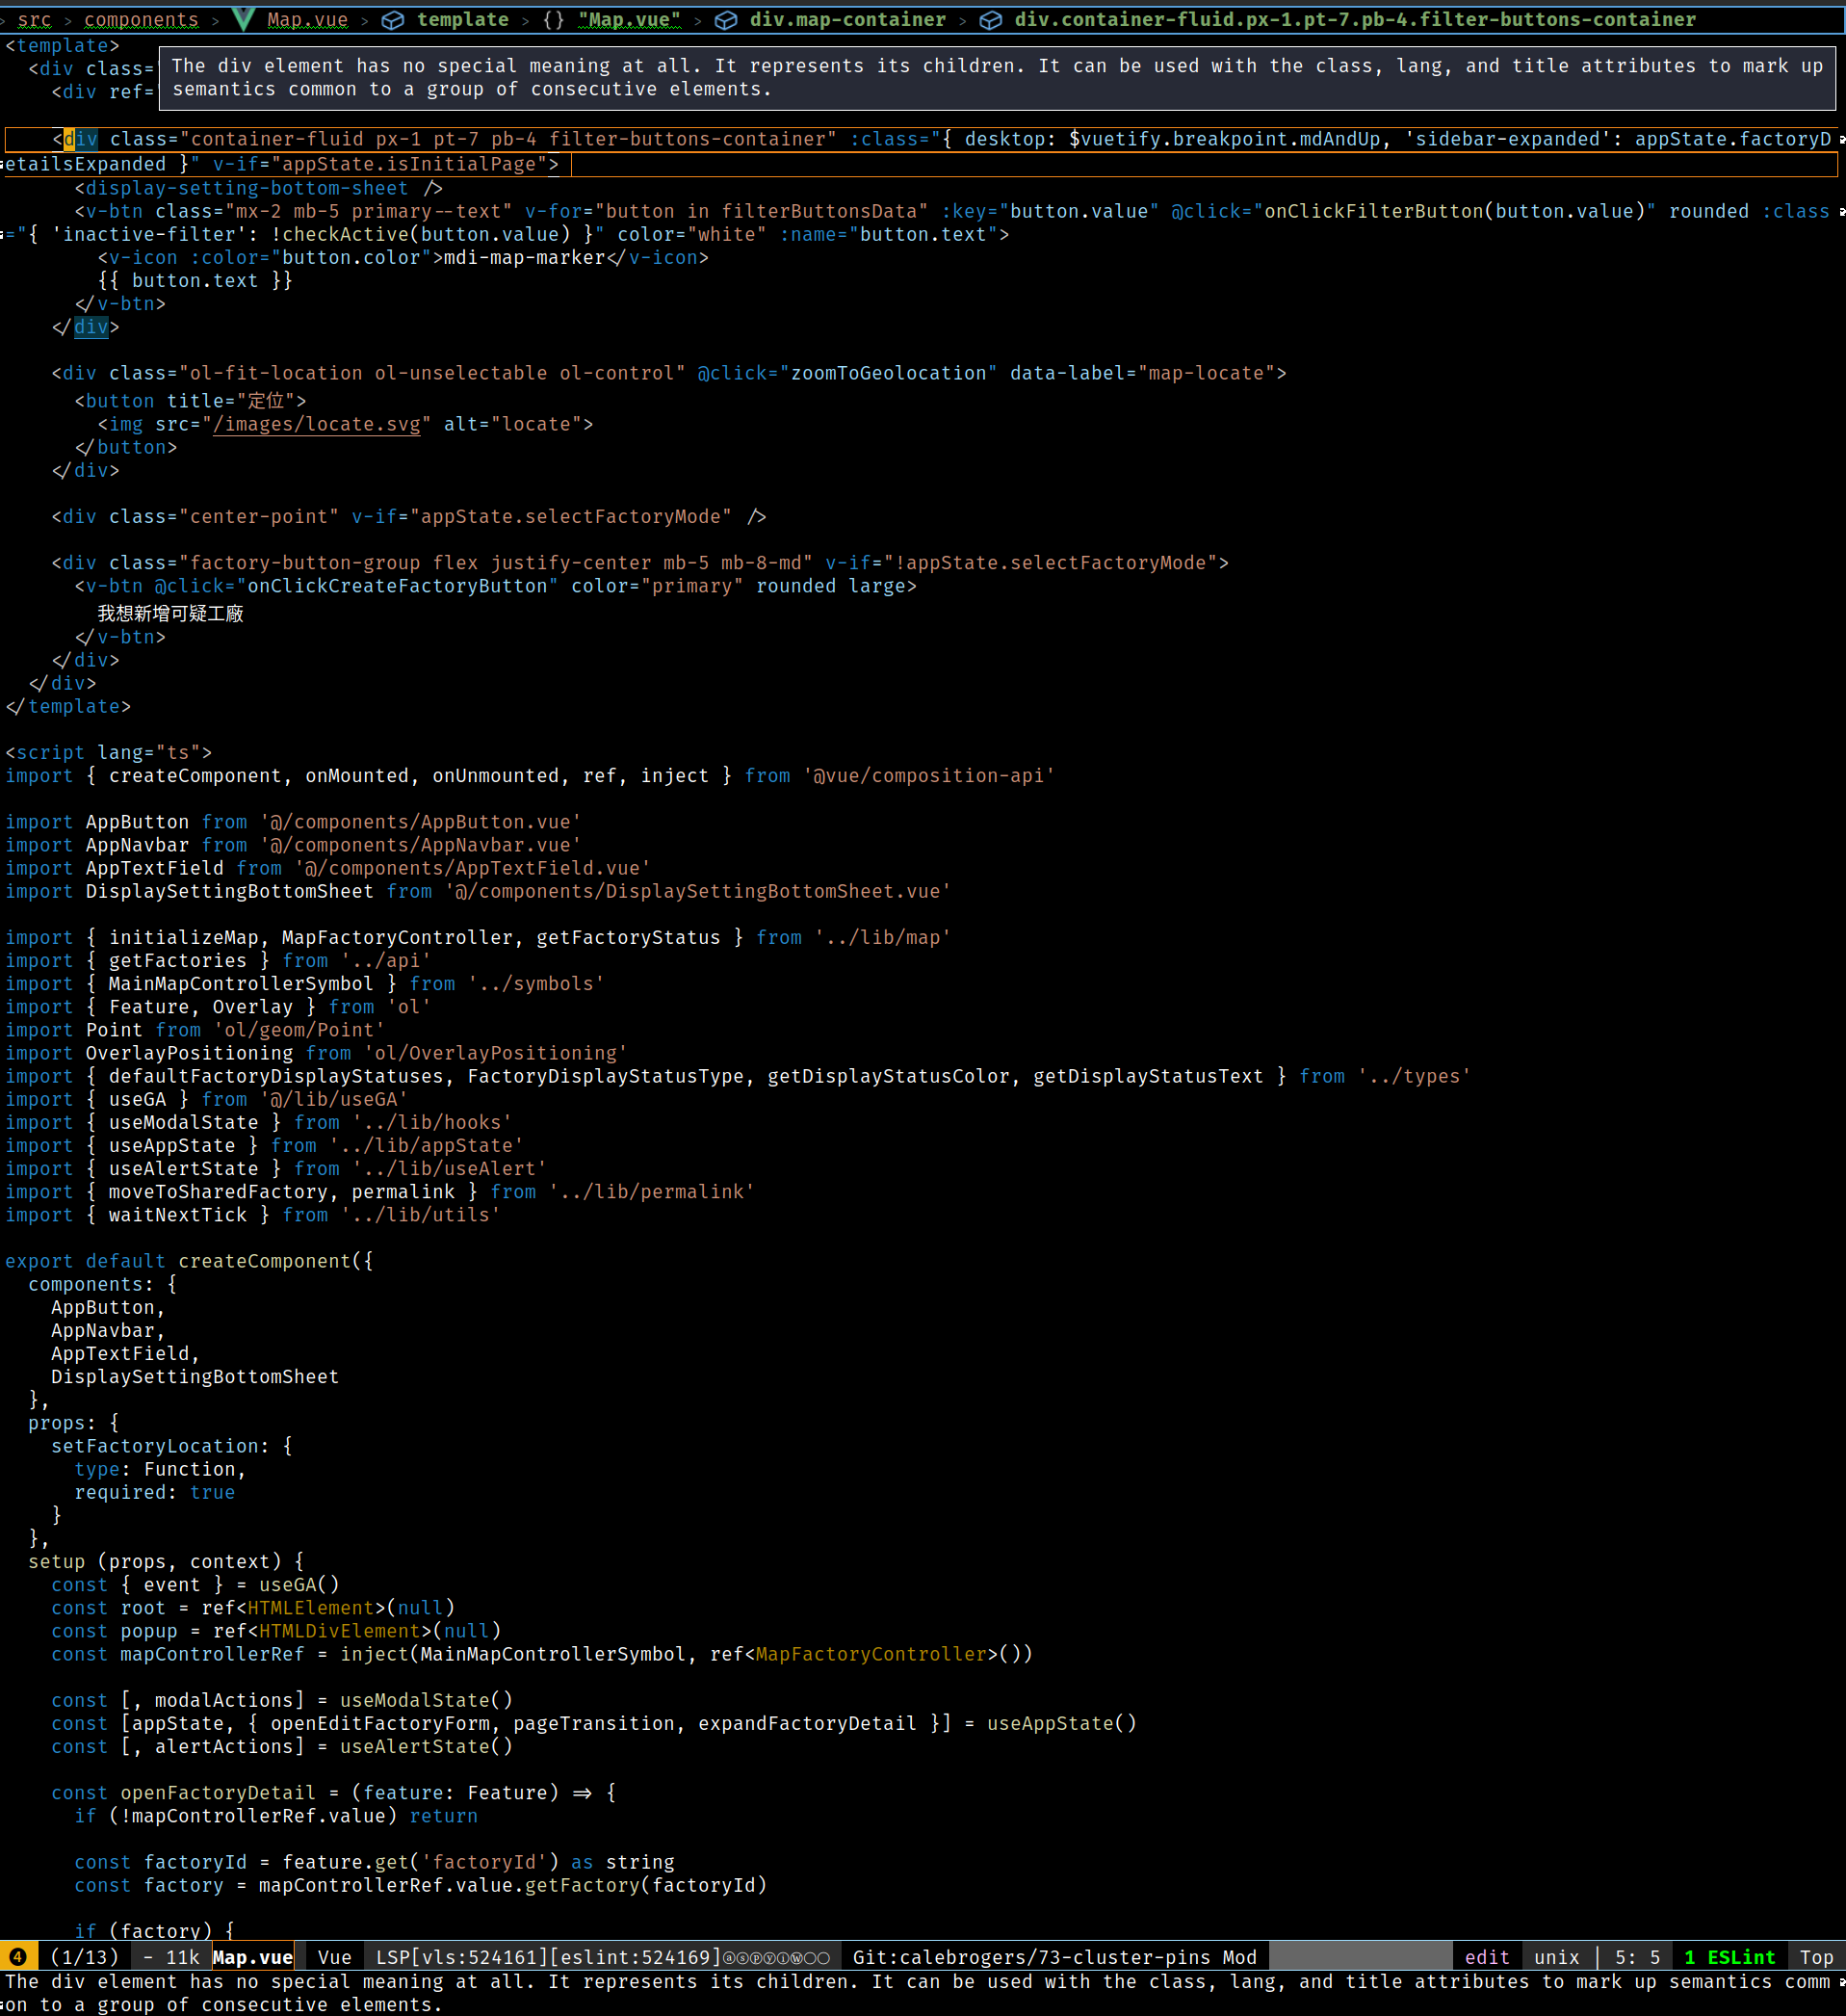Click the highlighted closing 'div' tag
This screenshot has height=2016, width=1846.
(91, 327)
